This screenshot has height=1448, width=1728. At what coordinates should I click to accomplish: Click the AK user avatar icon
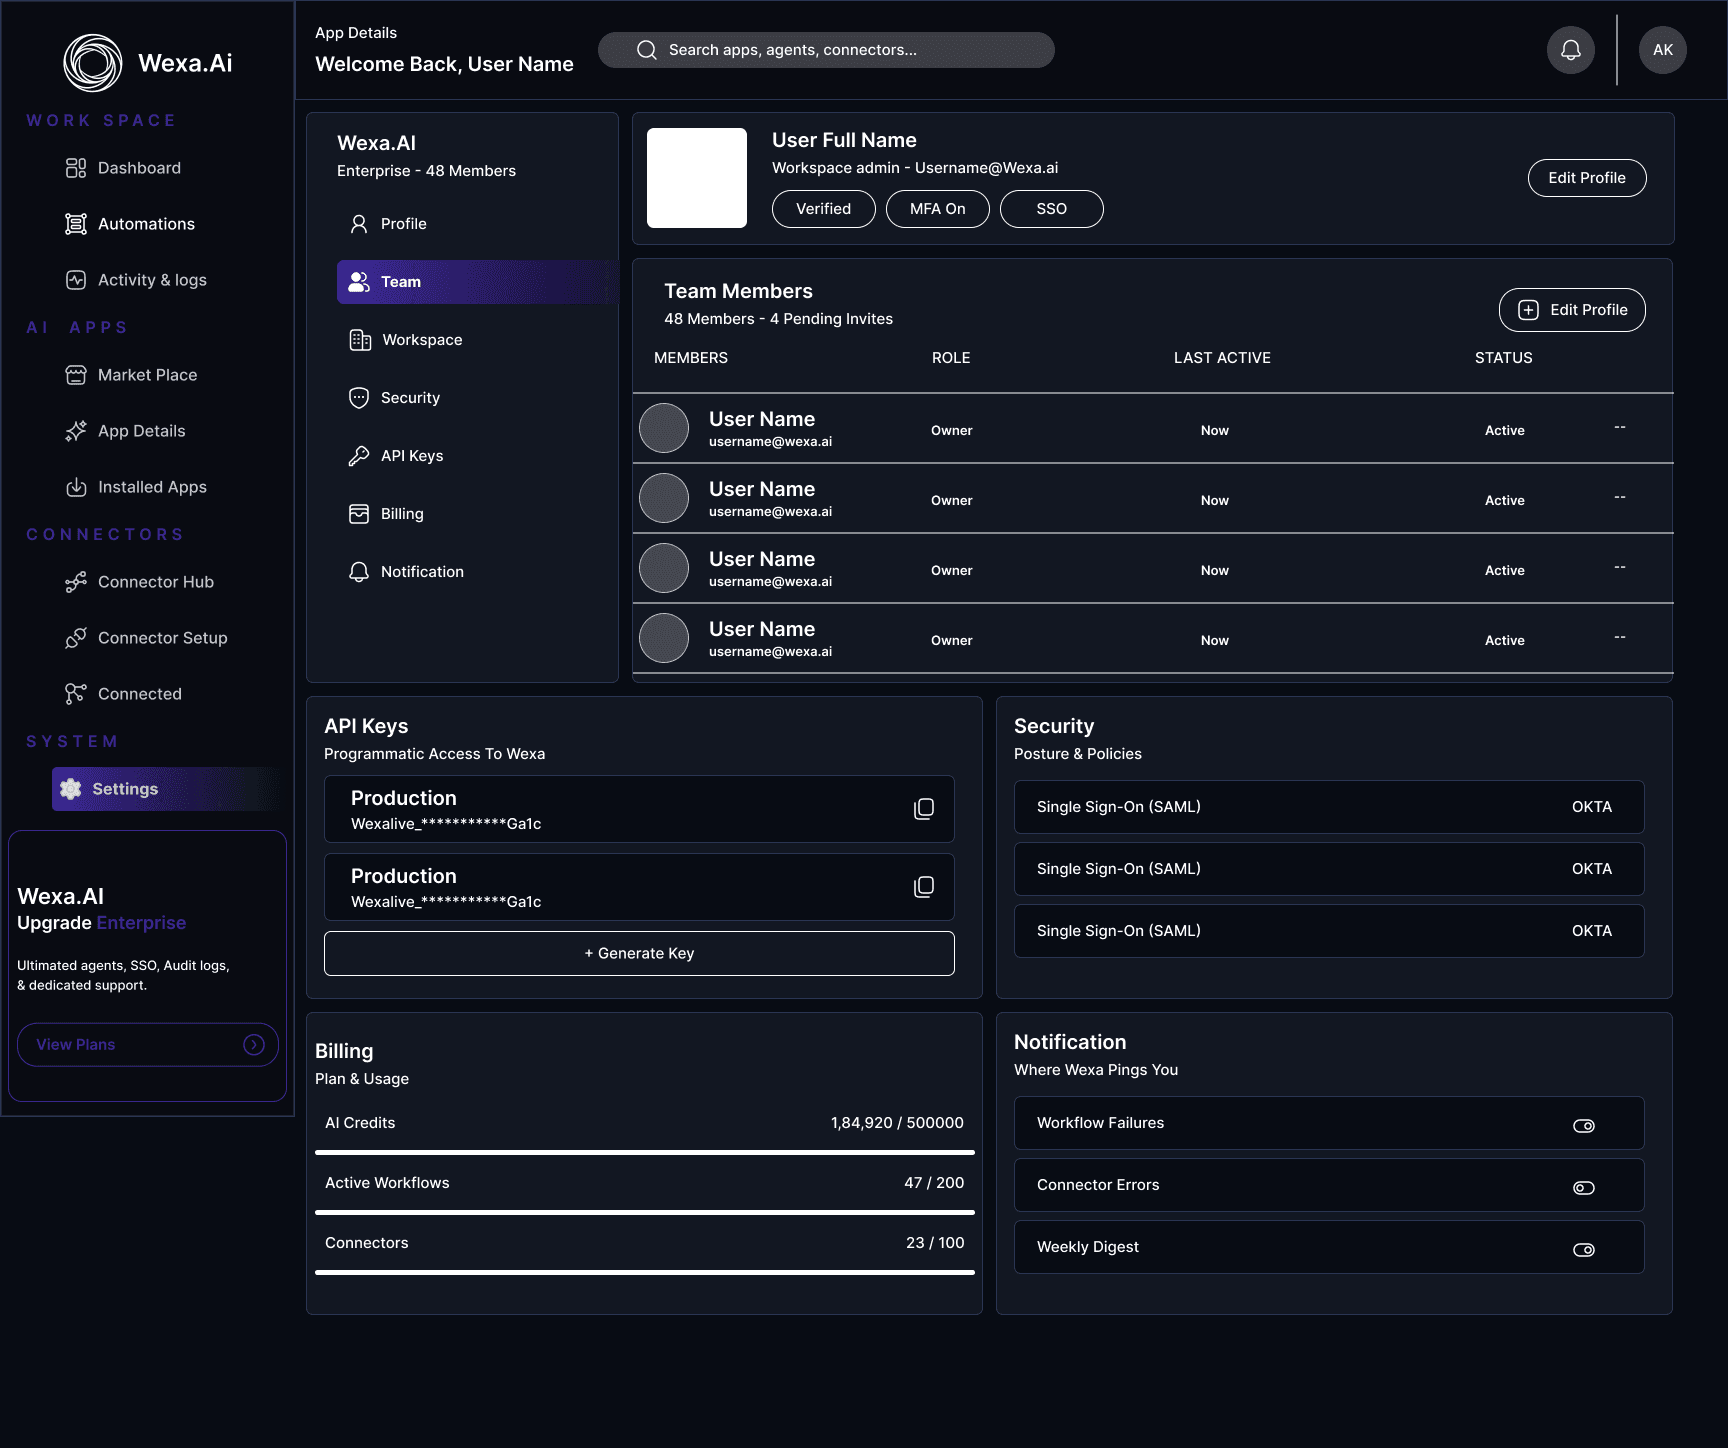click(x=1663, y=50)
